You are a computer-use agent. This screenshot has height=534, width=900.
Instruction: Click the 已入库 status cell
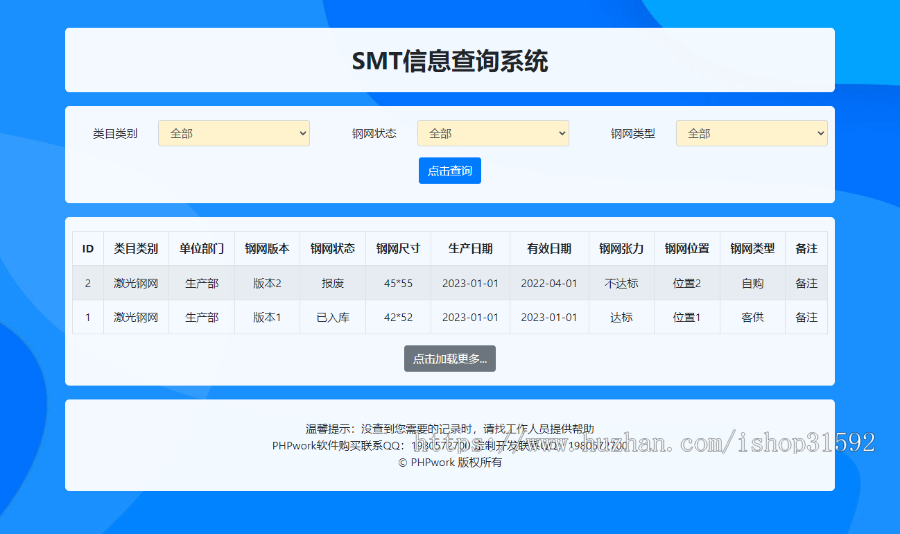(332, 317)
